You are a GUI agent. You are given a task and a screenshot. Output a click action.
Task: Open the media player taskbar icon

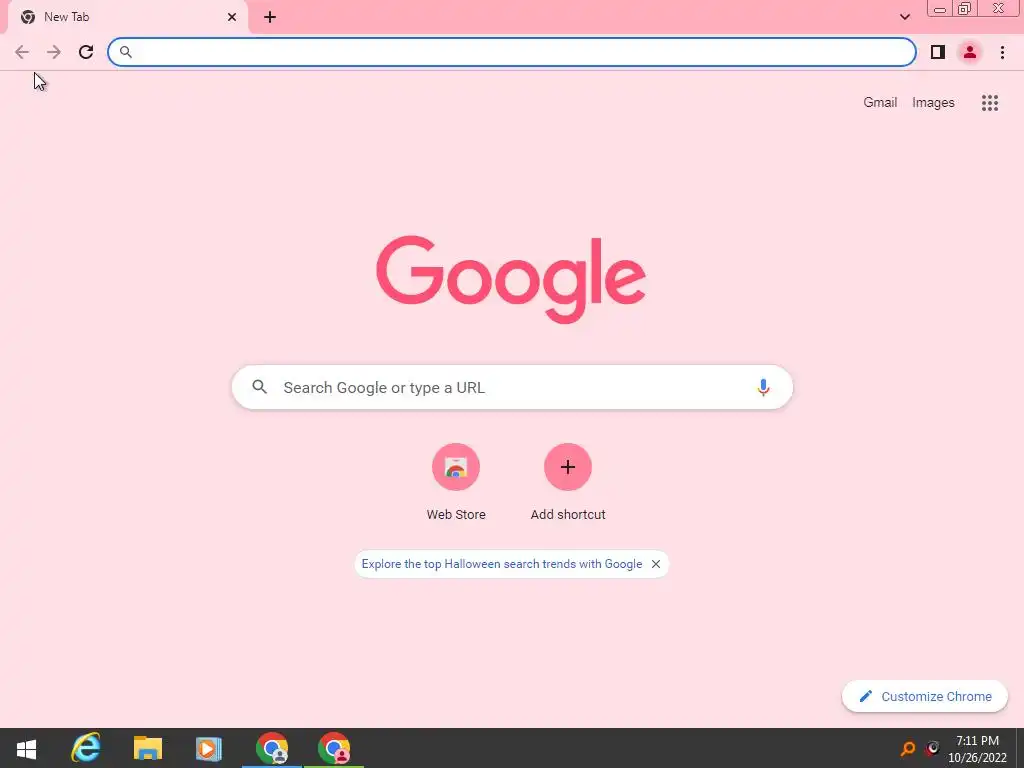coord(209,748)
